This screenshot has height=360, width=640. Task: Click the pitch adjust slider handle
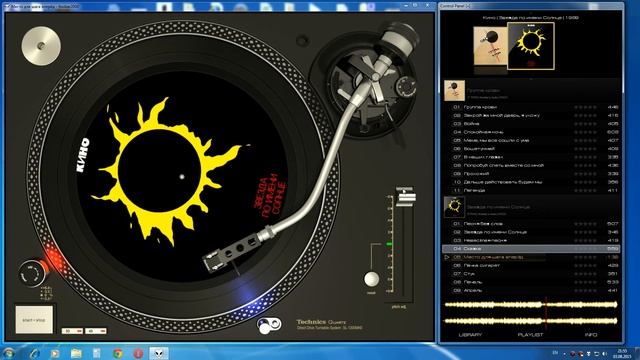pyautogui.click(x=406, y=197)
